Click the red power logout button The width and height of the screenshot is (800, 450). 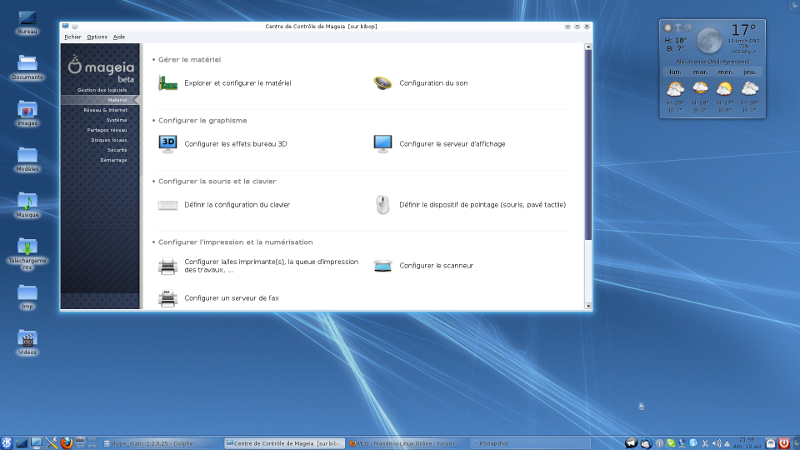(x=784, y=443)
